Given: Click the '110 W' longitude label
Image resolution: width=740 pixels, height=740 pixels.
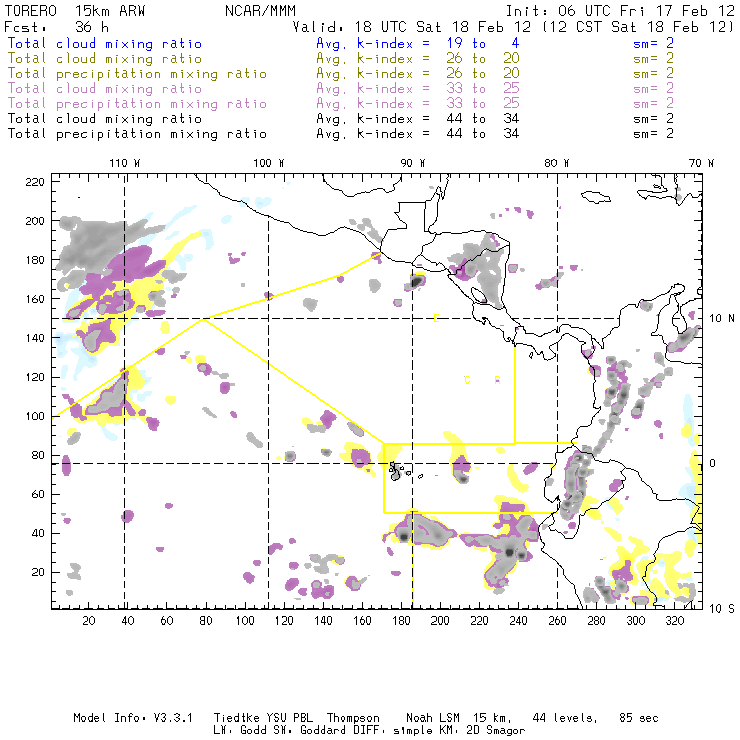Looking at the screenshot, I should [x=125, y=163].
